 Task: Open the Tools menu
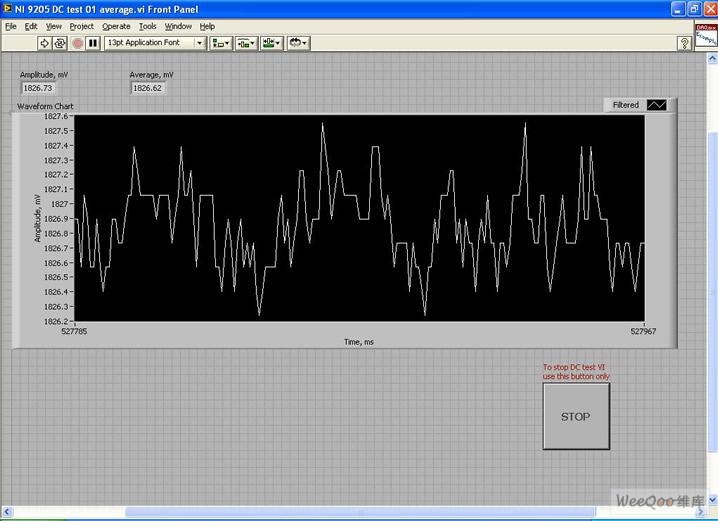[x=148, y=26]
